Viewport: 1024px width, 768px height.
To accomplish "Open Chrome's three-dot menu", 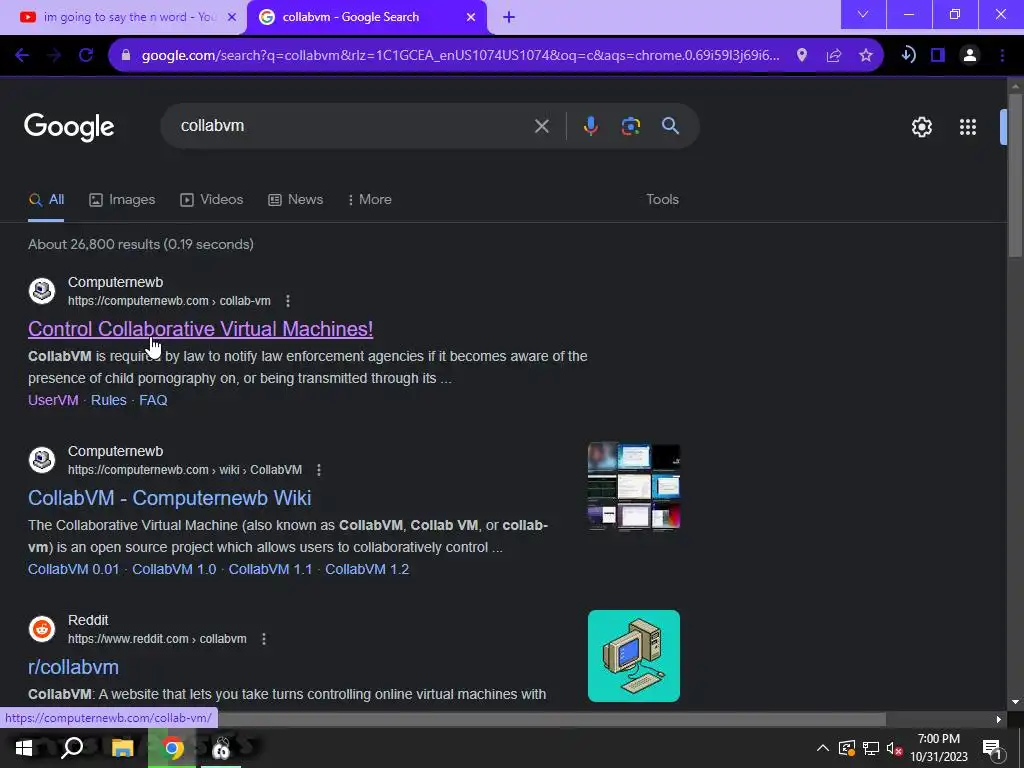I will pyautogui.click(x=1002, y=56).
